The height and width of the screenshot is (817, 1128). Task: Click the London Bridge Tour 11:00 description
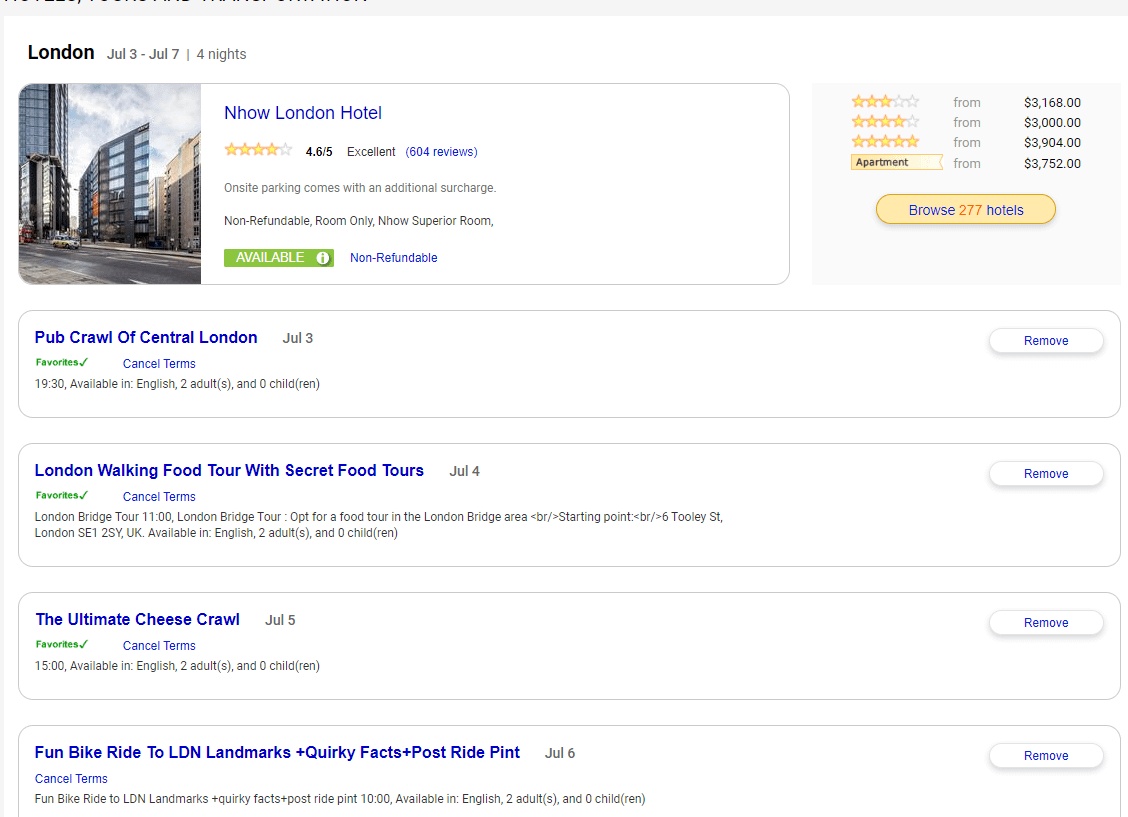point(378,525)
